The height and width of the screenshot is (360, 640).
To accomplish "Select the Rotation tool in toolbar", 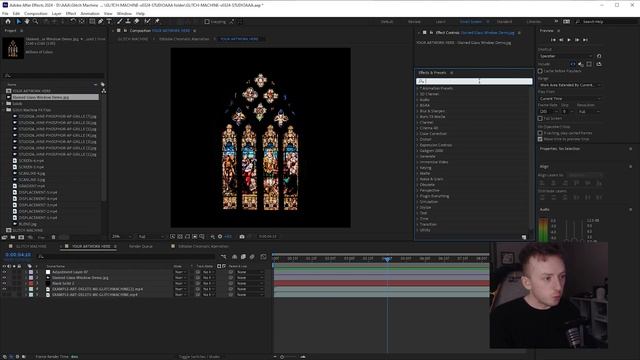I will point(73,22).
